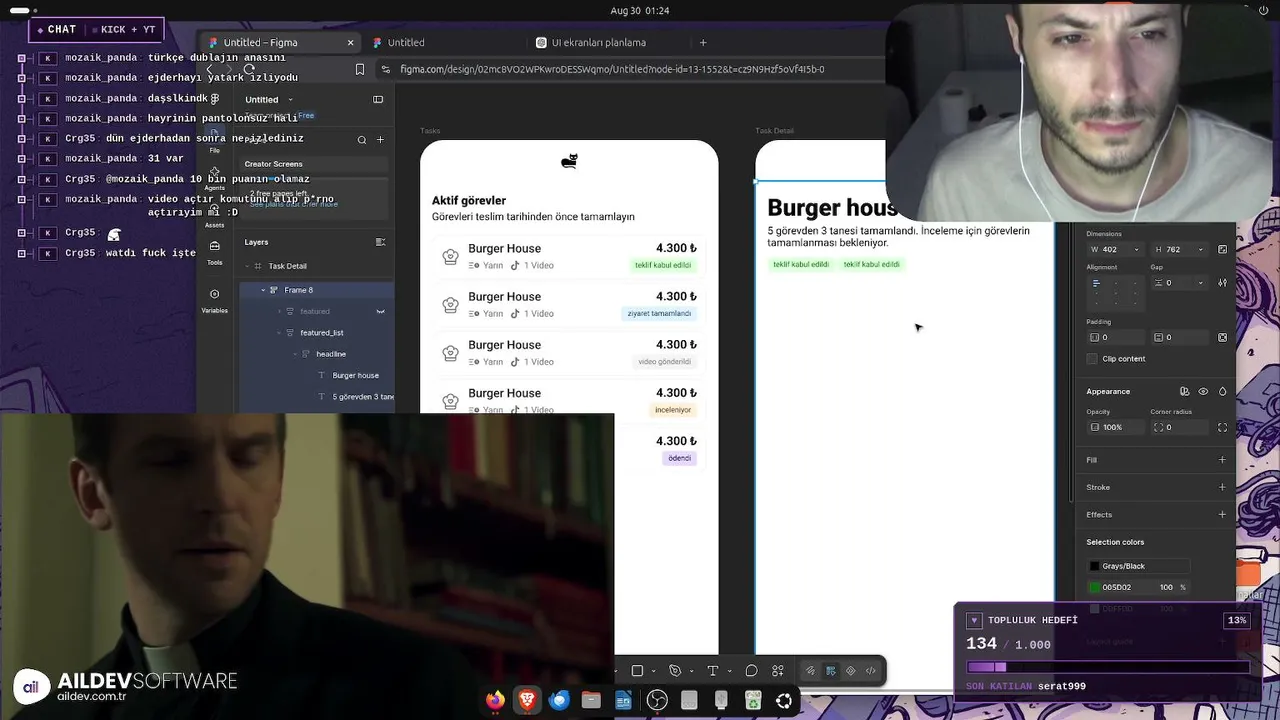The height and width of the screenshot is (720, 1280).
Task: Select the Rectangle shape tool
Action: pyautogui.click(x=637, y=671)
